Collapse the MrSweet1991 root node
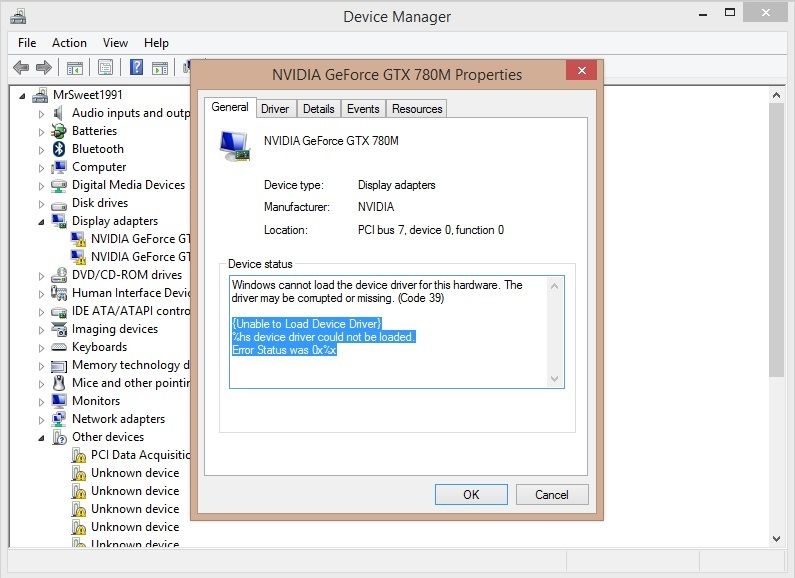Viewport: 795px width, 578px height. click(22, 95)
